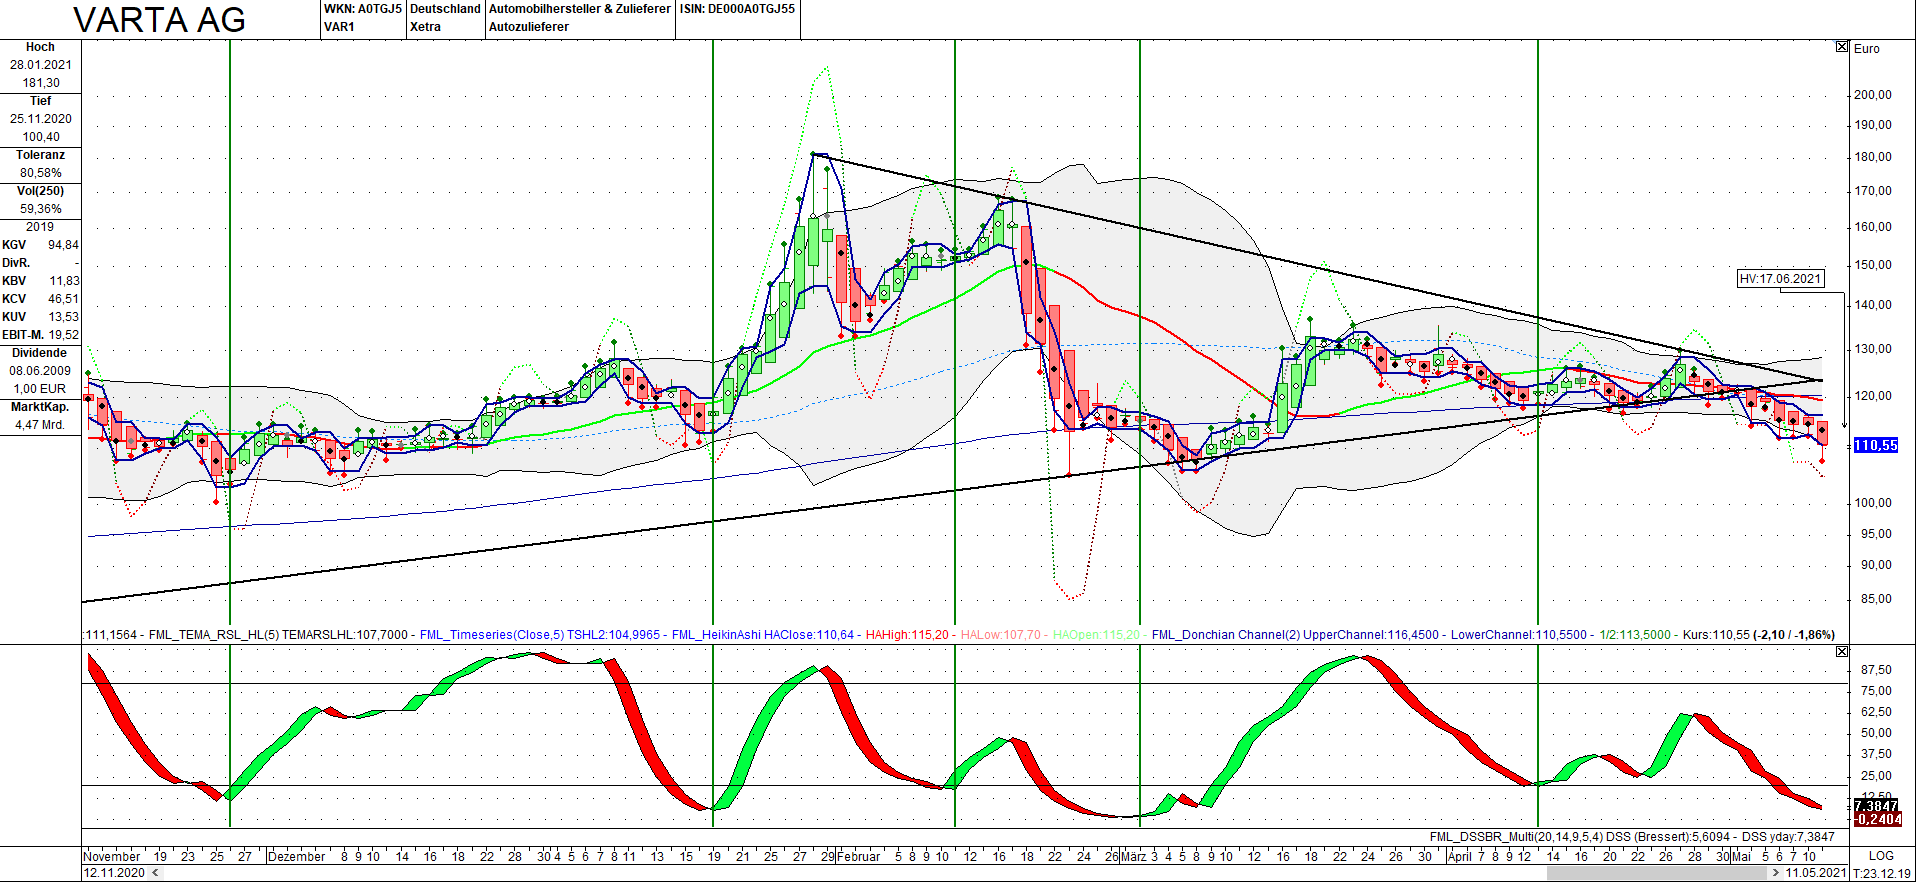Click the chart end date 11.05.2021
1916x882 pixels.
click(1816, 873)
